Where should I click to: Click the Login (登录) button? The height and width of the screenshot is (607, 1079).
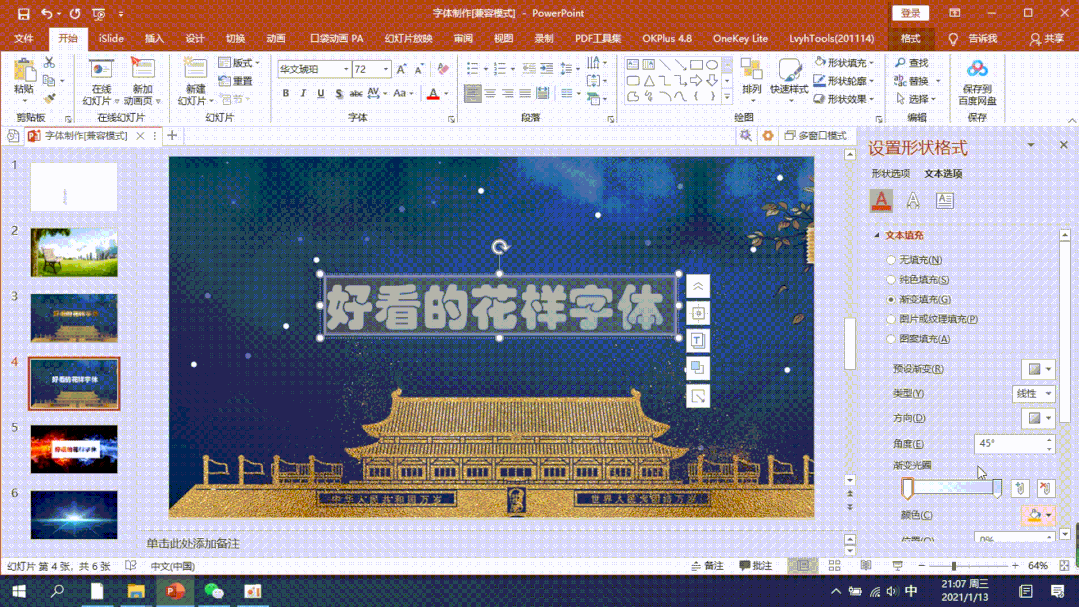910,13
